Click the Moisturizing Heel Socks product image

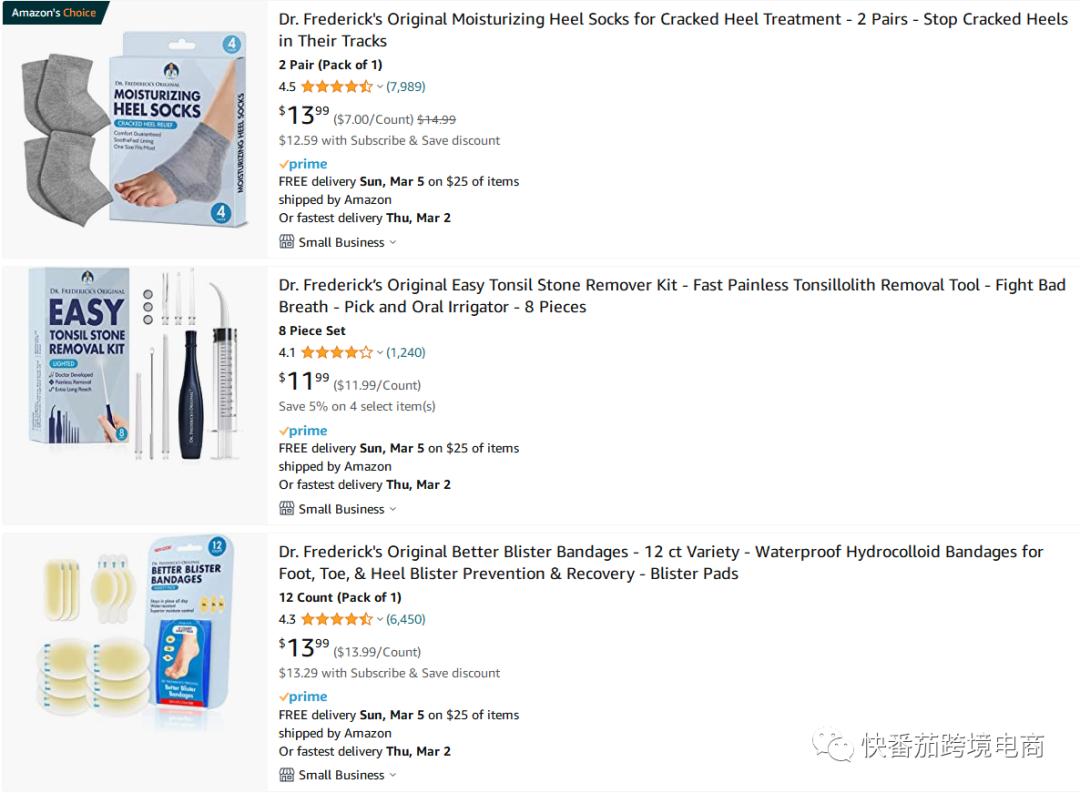[x=134, y=130]
